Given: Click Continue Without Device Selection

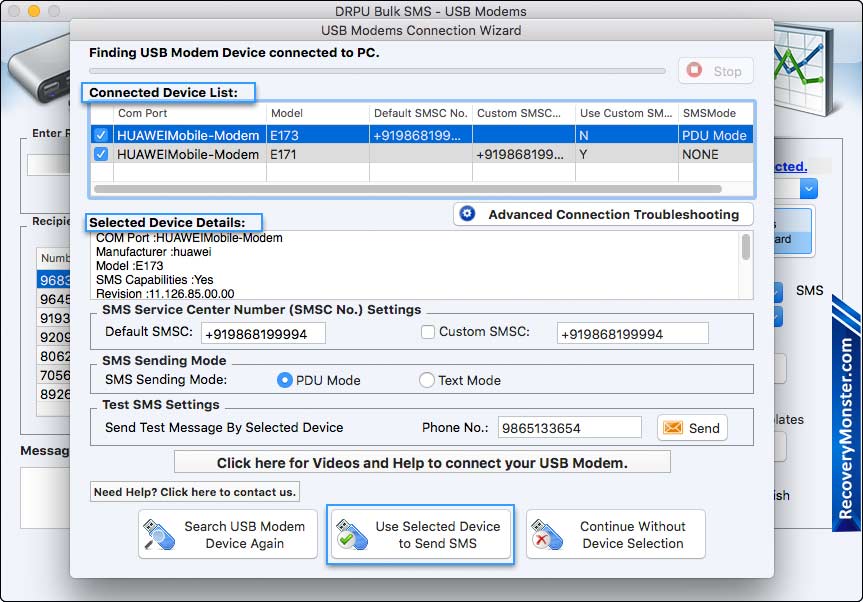Looking at the screenshot, I should pyautogui.click(x=615, y=534).
